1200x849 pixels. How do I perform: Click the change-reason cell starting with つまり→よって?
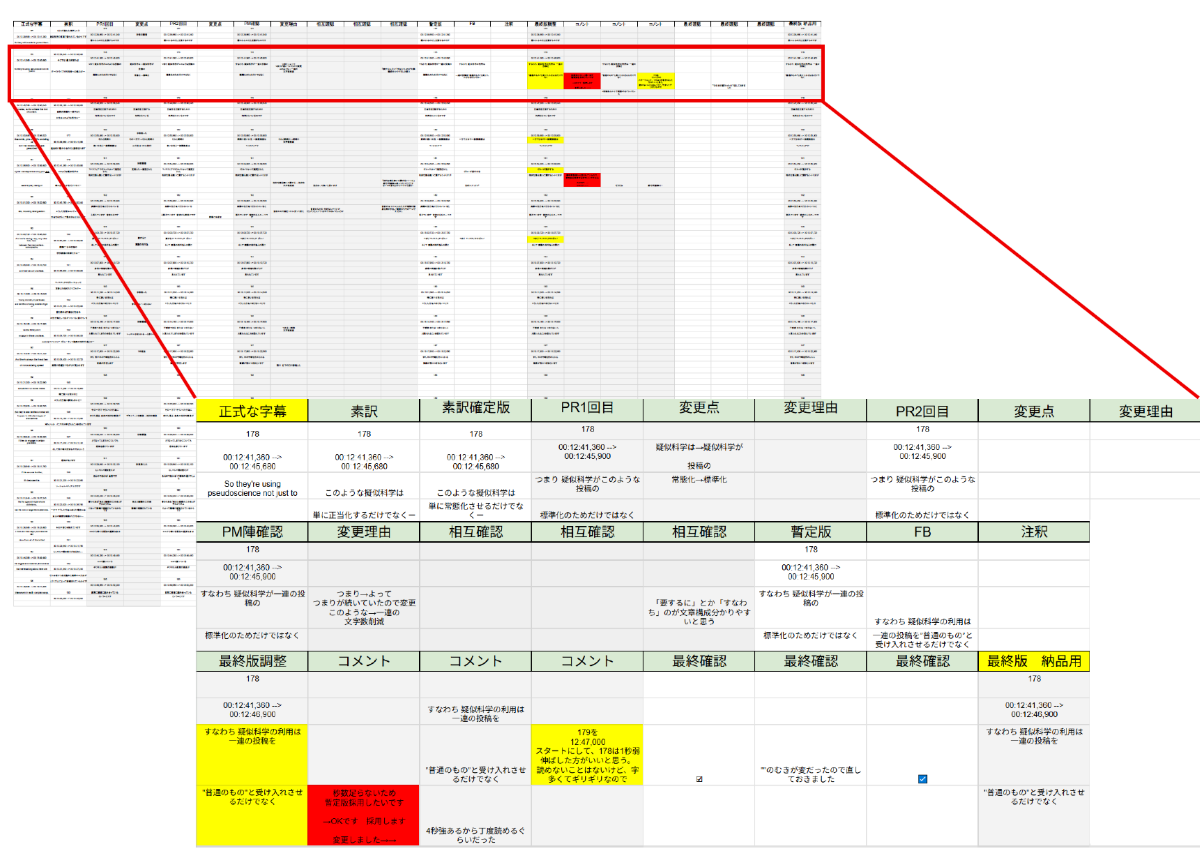pyautogui.click(x=364, y=604)
